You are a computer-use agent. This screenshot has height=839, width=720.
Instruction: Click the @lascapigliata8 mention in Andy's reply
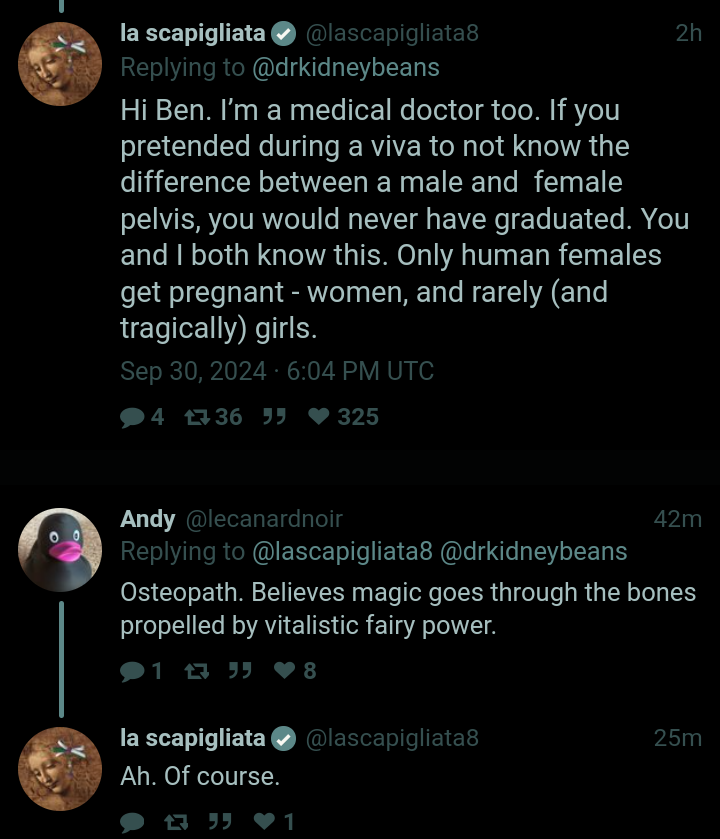(342, 551)
